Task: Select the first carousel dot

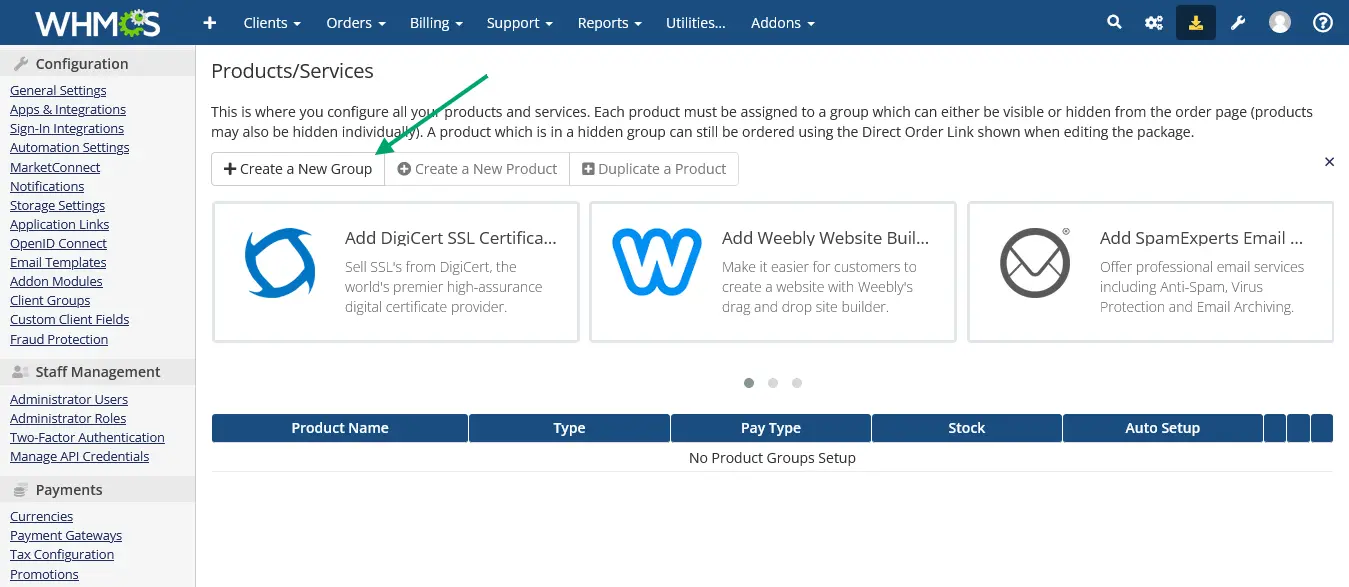Action: tap(749, 383)
